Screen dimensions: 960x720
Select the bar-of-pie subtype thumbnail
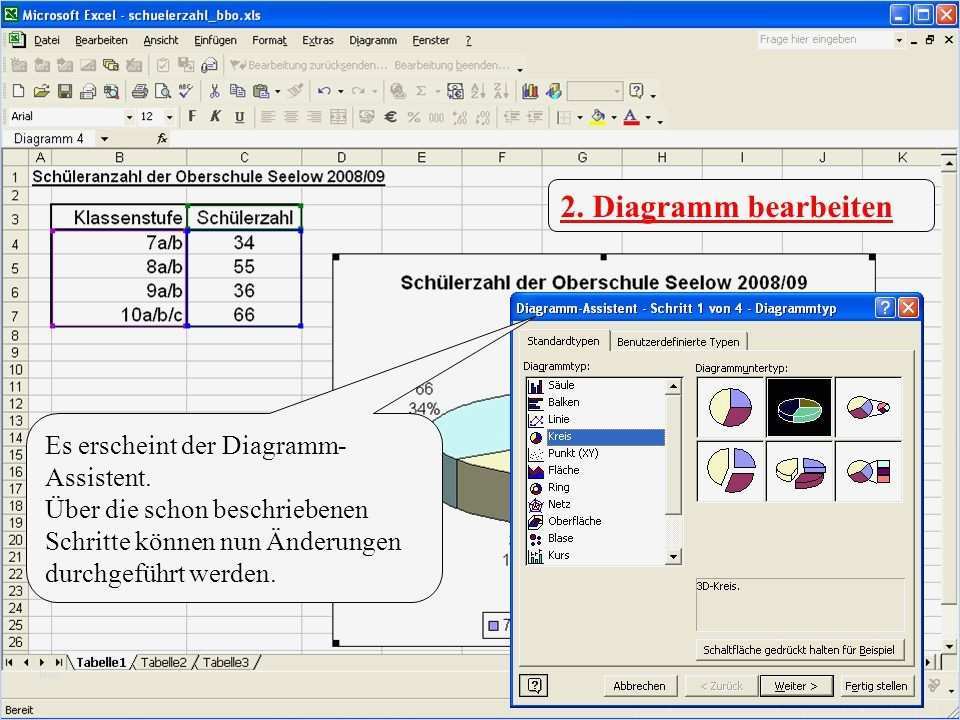point(868,471)
